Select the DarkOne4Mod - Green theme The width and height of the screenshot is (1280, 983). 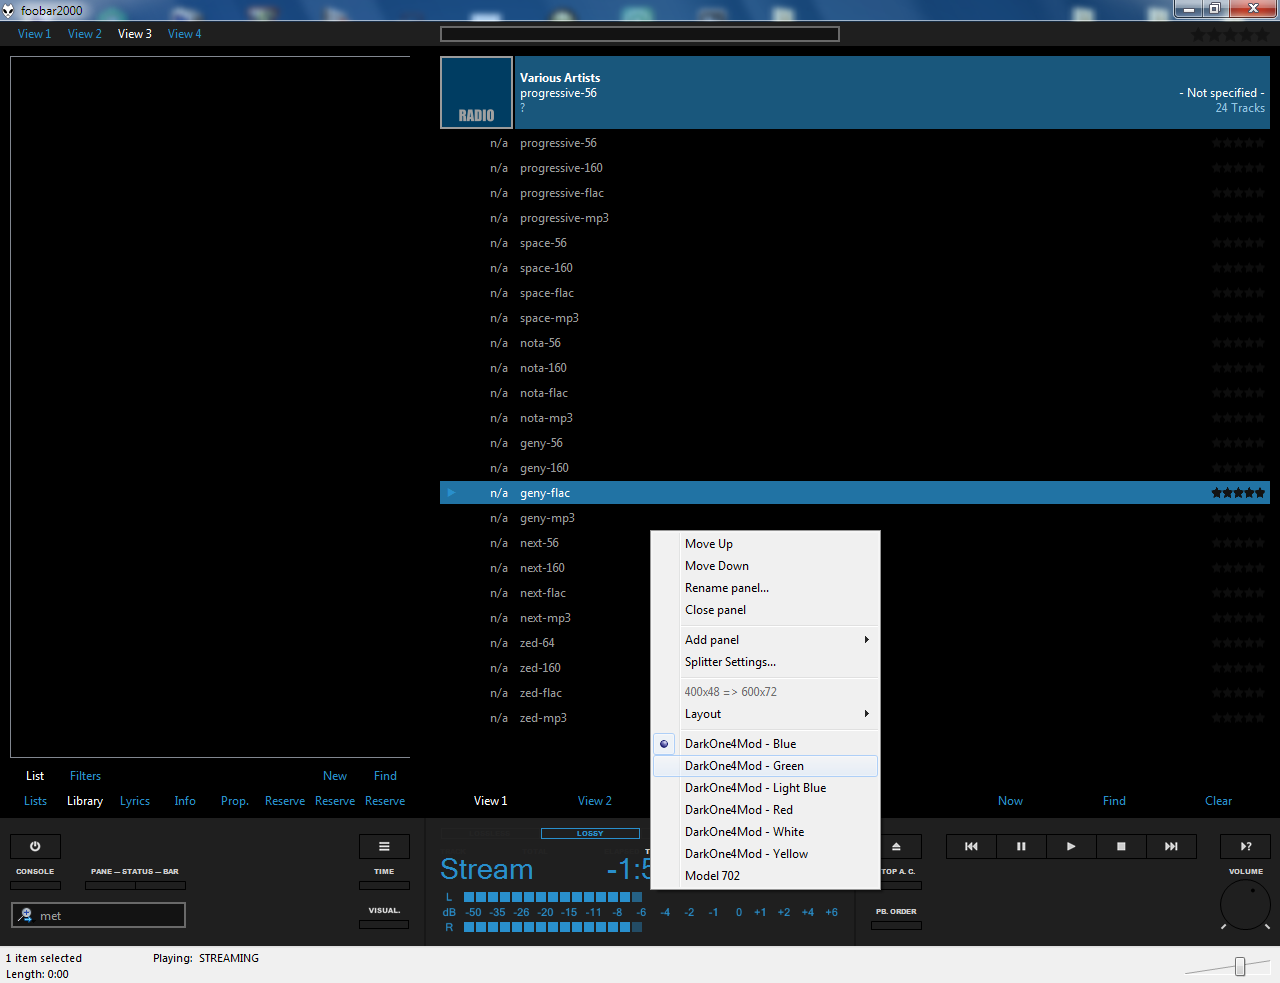click(x=765, y=766)
